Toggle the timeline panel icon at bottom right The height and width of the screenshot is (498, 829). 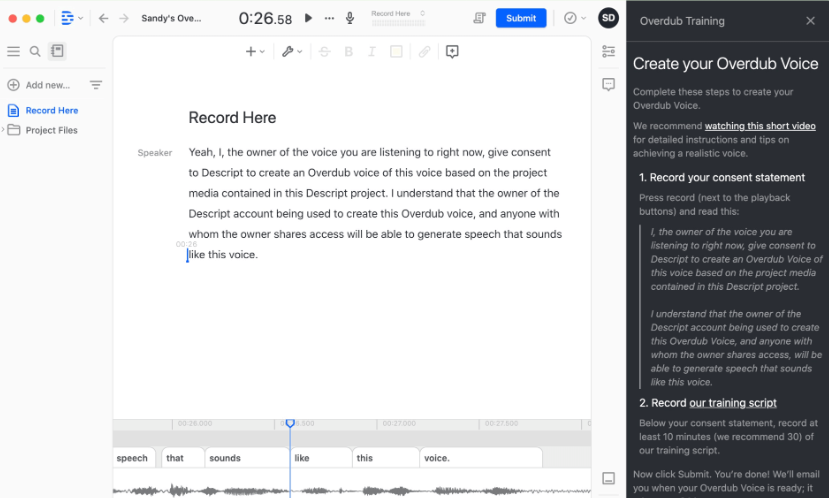click(609, 478)
